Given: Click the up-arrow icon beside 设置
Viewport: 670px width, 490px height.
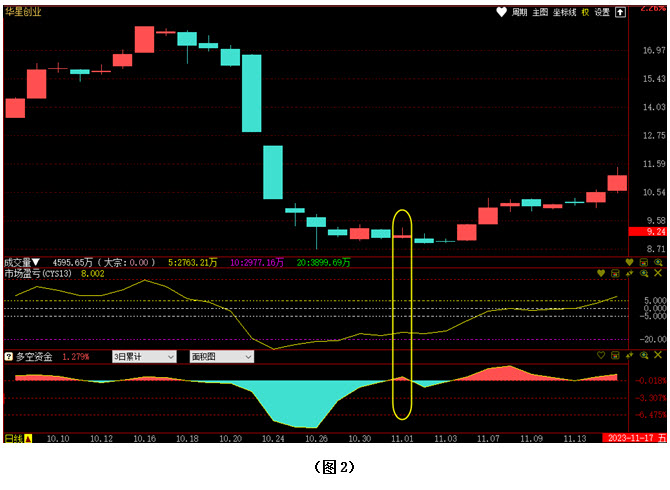Looking at the screenshot, I should (x=621, y=13).
